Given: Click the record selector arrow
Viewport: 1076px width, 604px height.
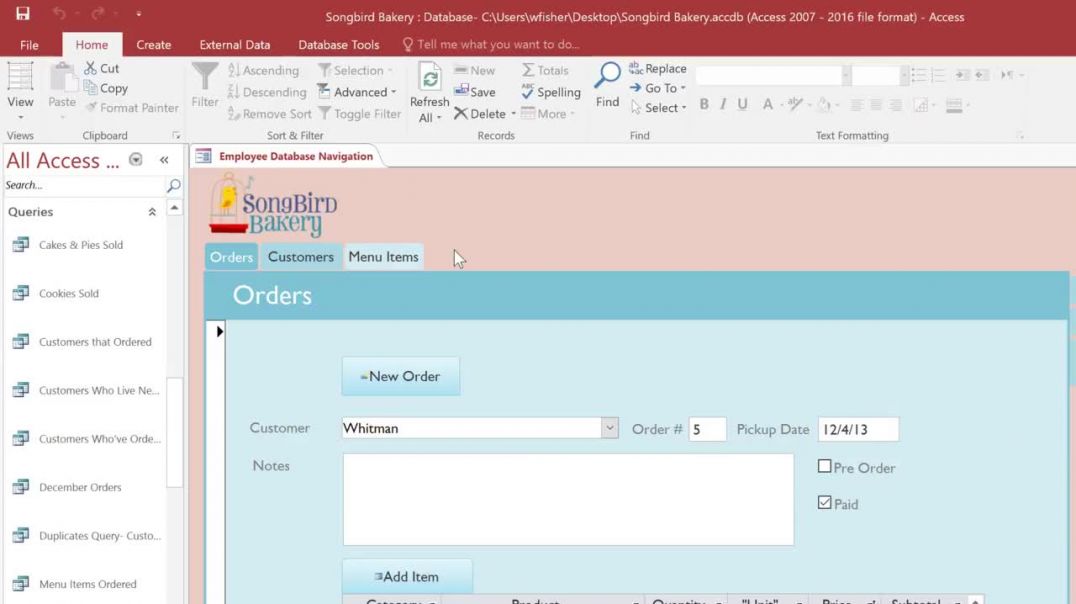Looking at the screenshot, I should pyautogui.click(x=220, y=332).
